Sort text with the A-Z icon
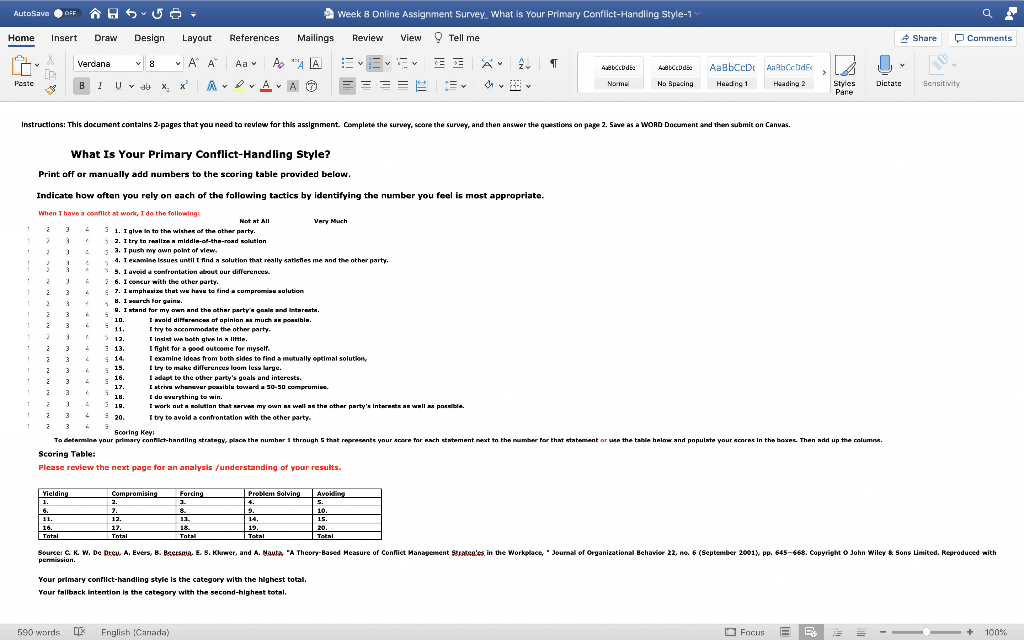Viewport: 1024px width, 640px height. click(x=524, y=63)
